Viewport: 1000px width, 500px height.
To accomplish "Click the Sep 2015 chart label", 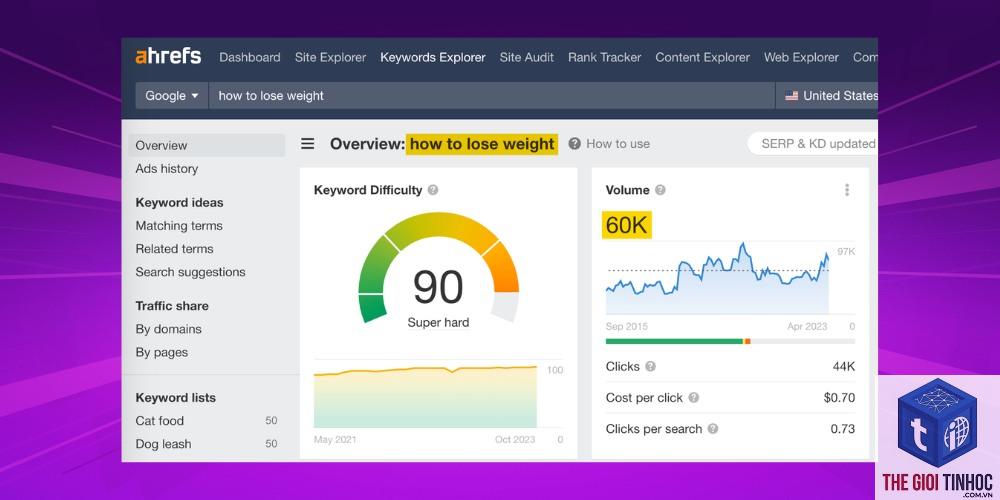I will tap(626, 327).
